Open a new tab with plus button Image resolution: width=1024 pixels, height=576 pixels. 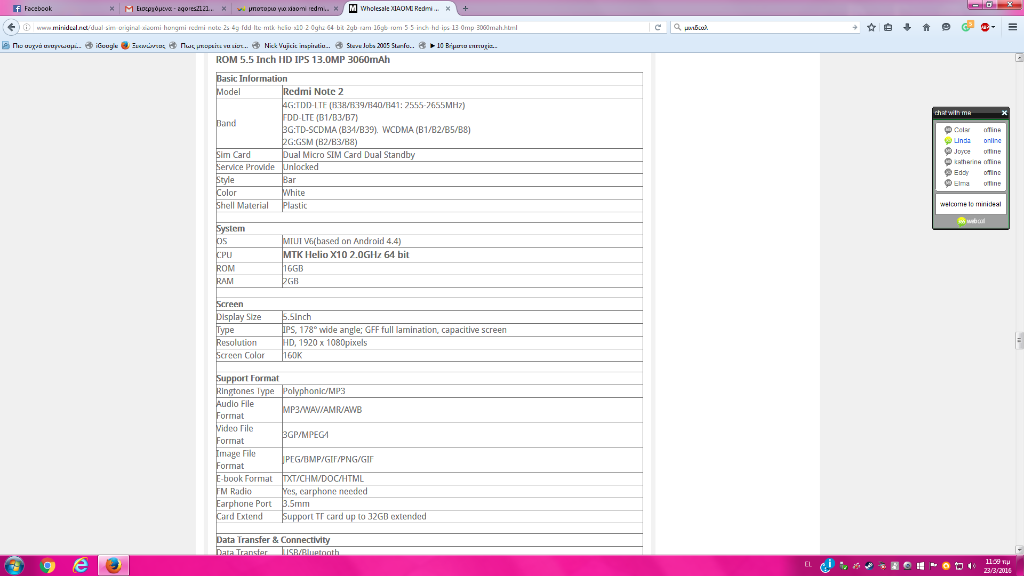(465, 8)
